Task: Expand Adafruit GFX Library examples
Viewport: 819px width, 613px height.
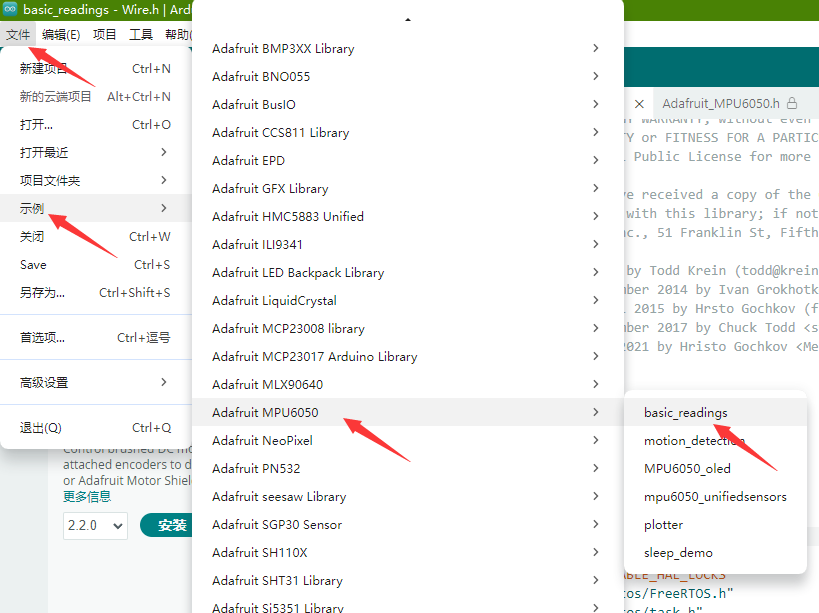Action: coord(408,188)
